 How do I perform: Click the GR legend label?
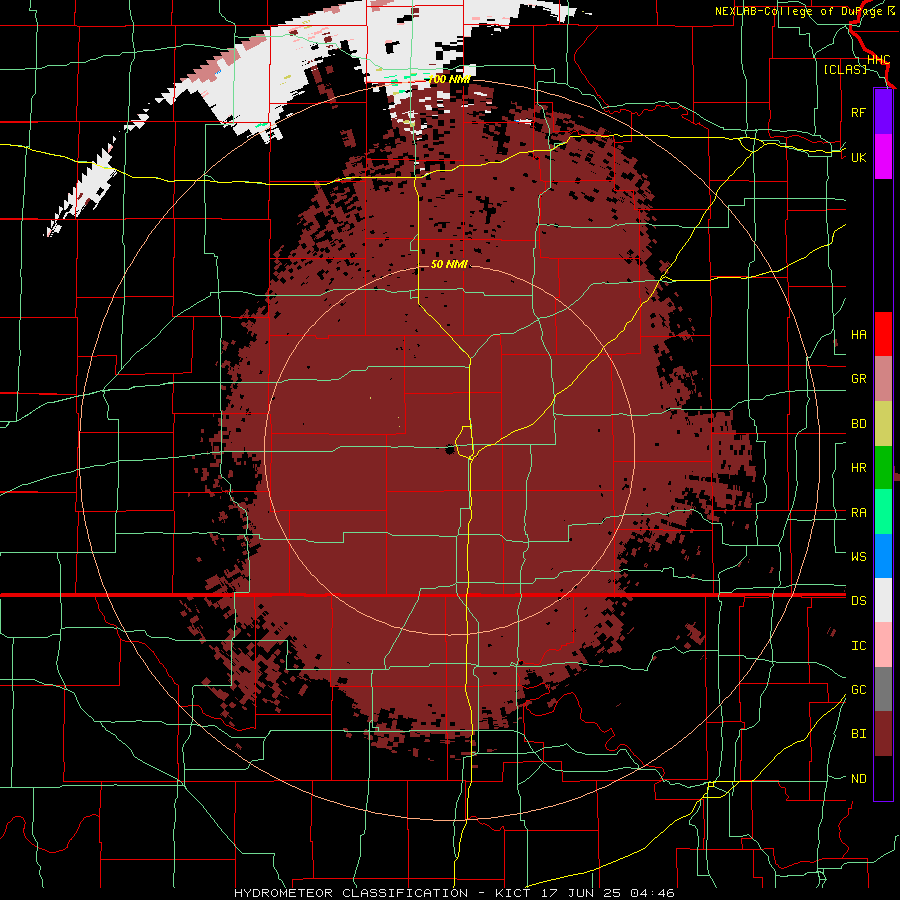(x=858, y=379)
